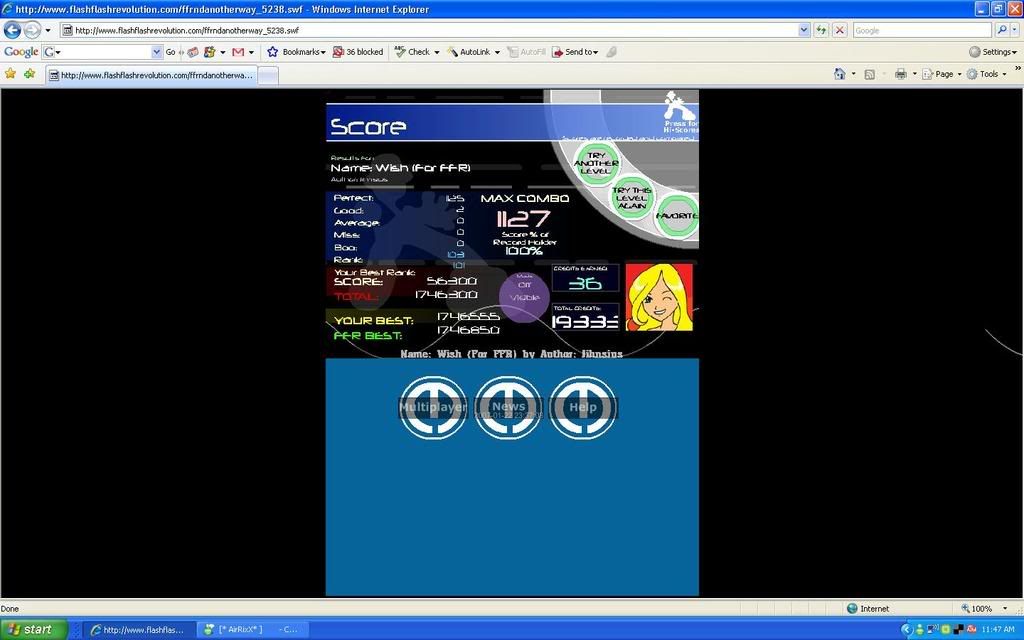This screenshot has width=1024, height=640.
Task: Click the blonde girl avatar thumbnail
Action: click(x=659, y=297)
